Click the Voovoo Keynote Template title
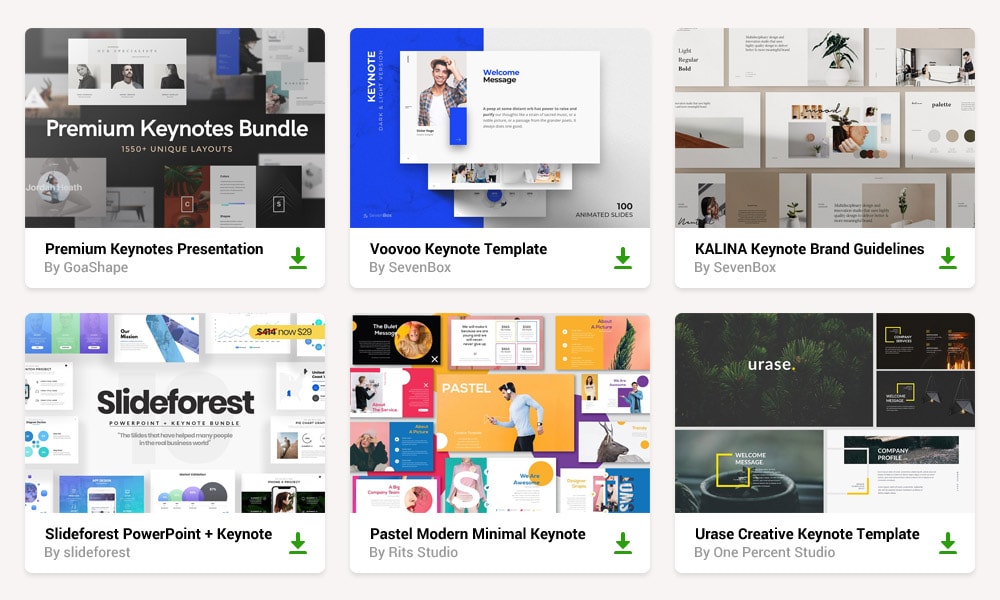This screenshot has width=1000, height=600. click(458, 249)
